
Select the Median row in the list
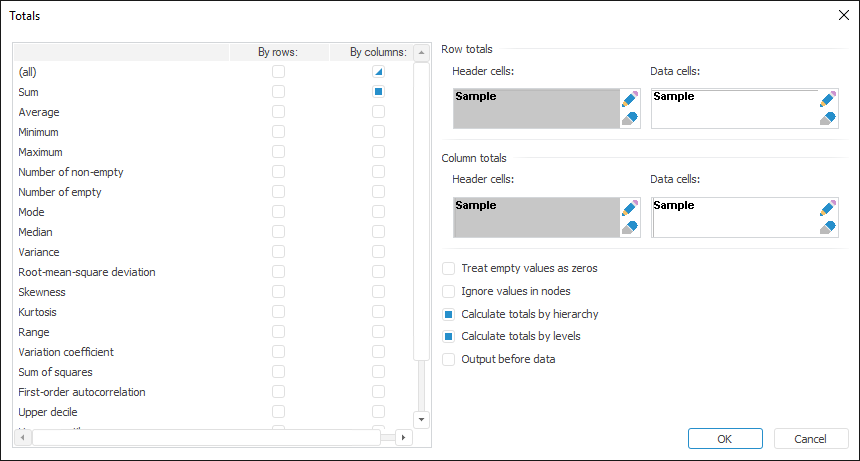point(36,232)
